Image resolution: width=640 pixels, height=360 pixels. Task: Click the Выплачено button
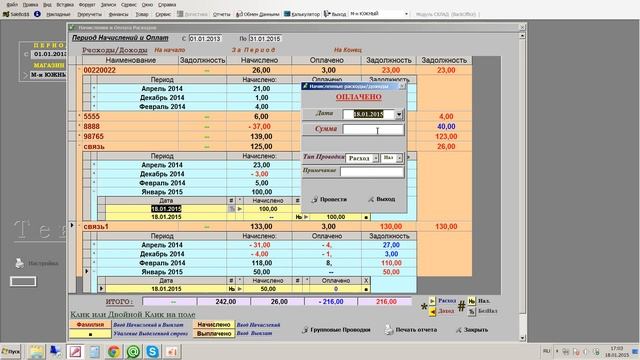coord(213,334)
